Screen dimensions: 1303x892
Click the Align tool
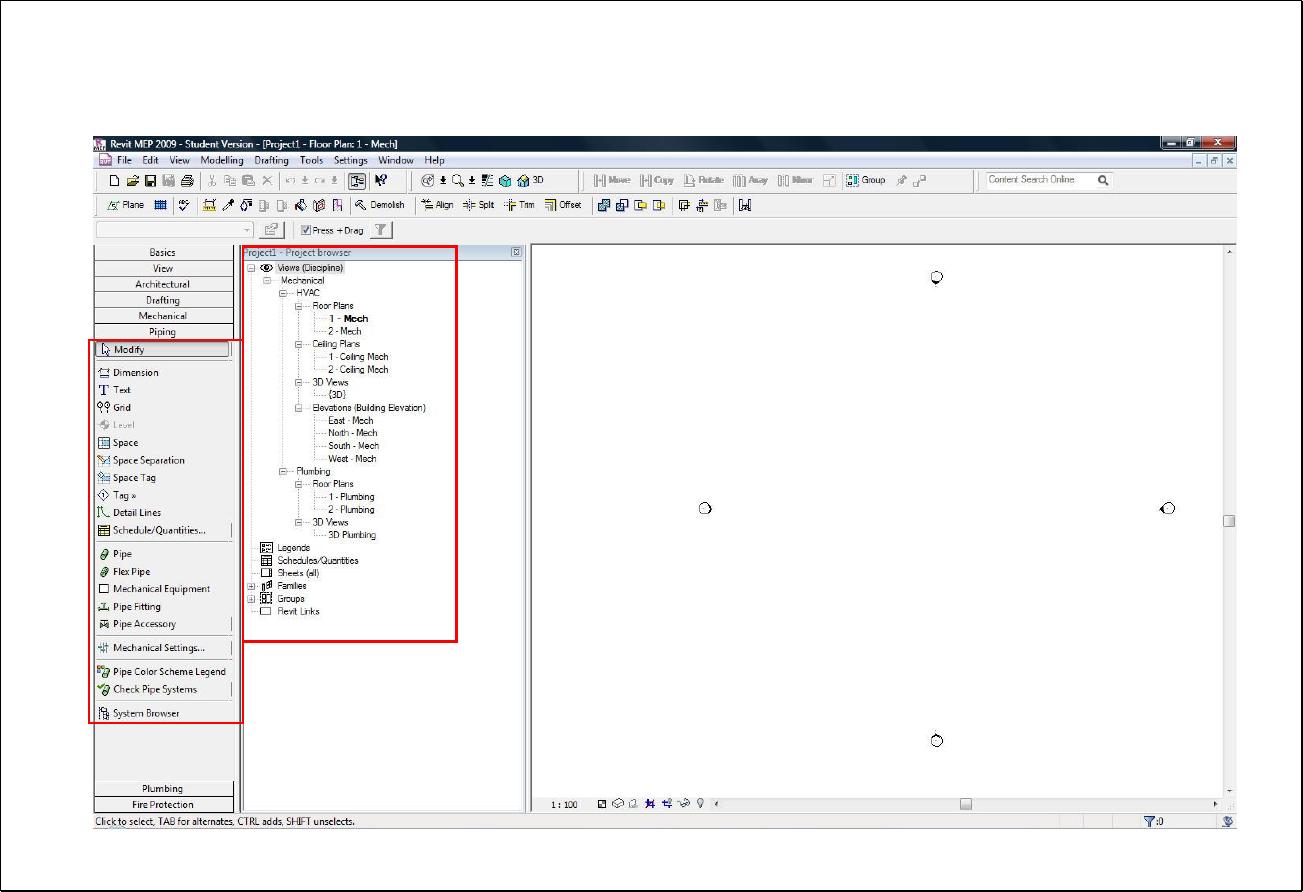tap(437, 205)
